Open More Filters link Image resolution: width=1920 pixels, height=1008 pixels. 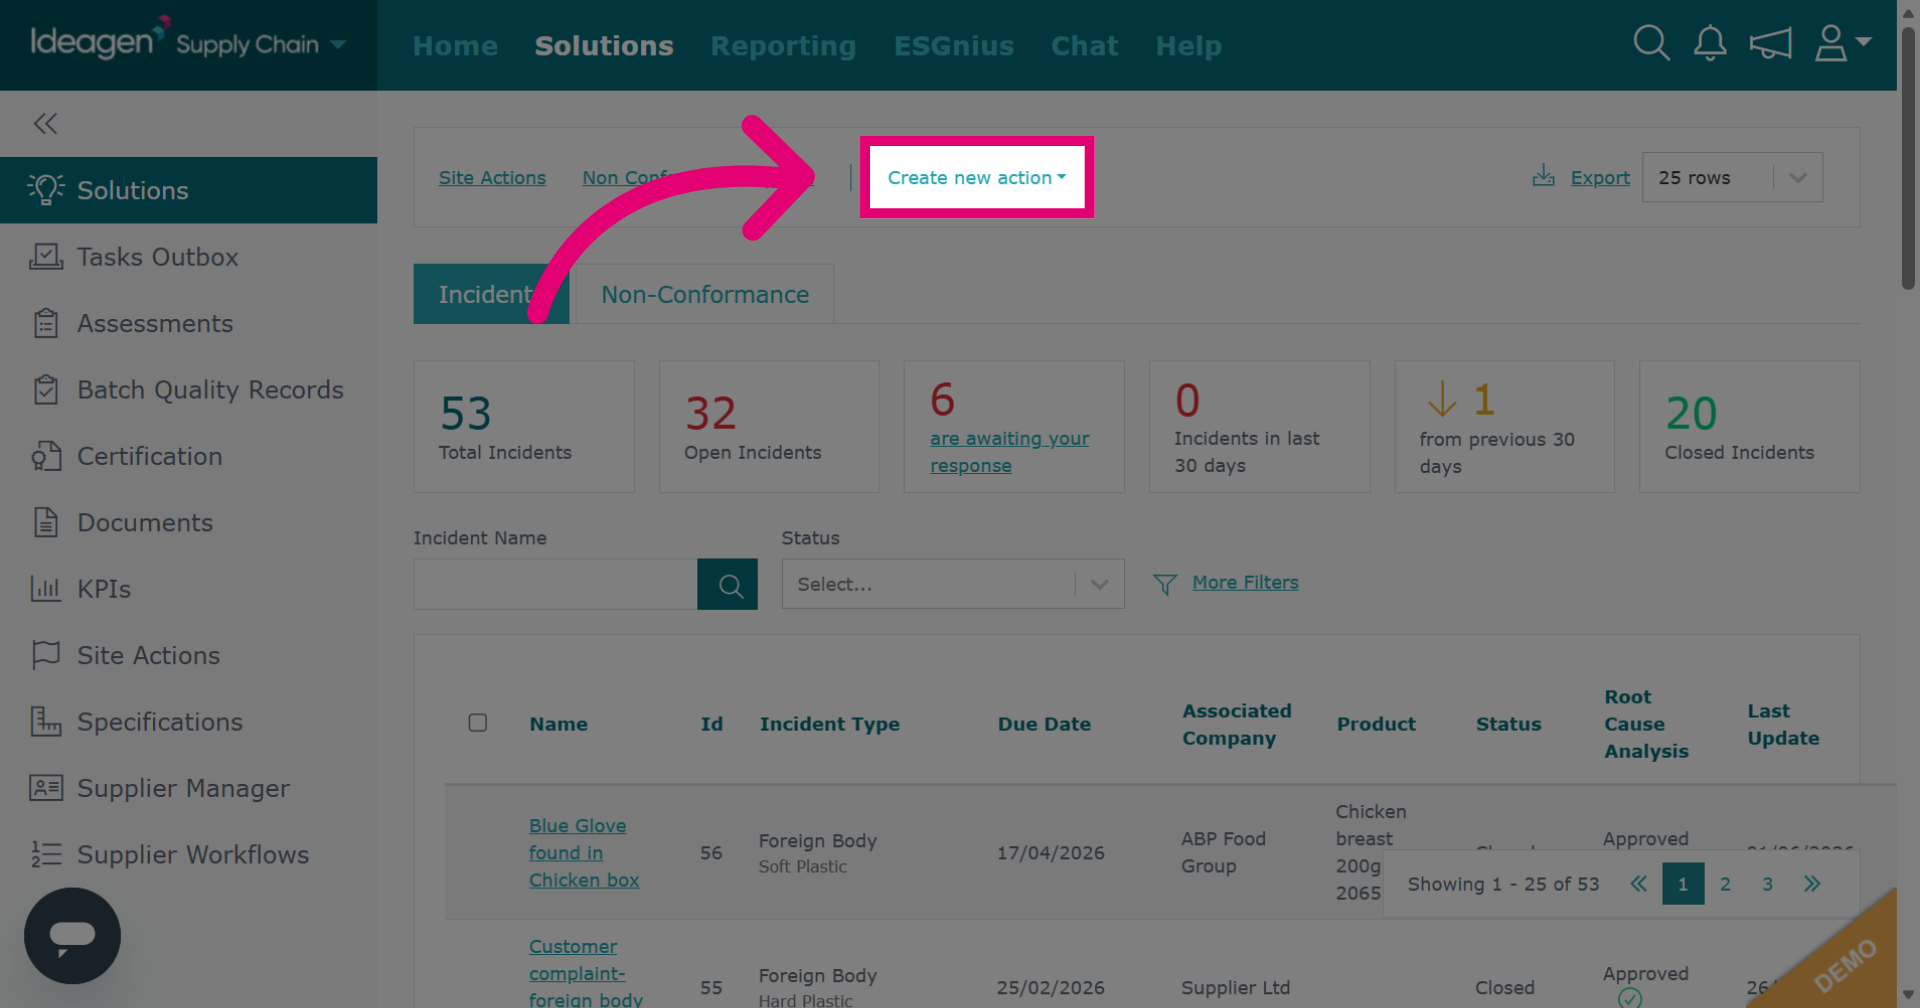(1245, 582)
